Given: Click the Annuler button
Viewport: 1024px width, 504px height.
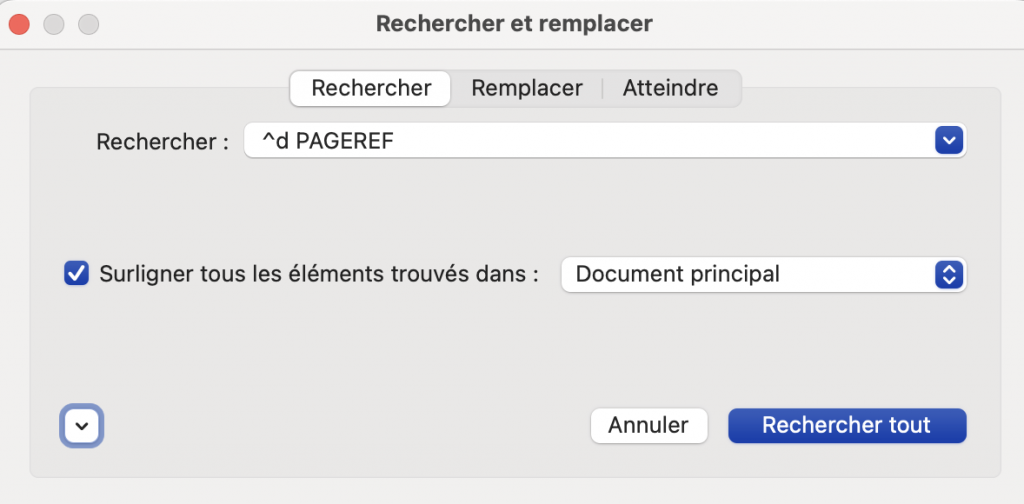Looking at the screenshot, I should (648, 425).
